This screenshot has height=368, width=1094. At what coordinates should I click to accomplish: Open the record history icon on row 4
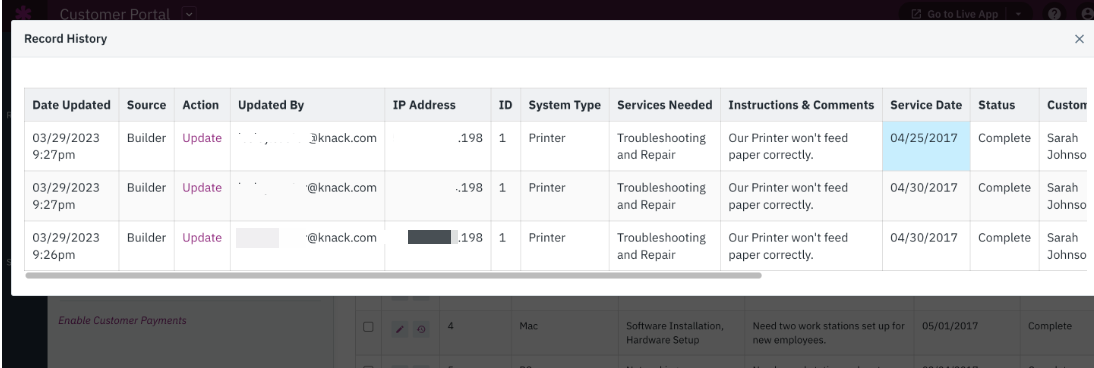421,329
